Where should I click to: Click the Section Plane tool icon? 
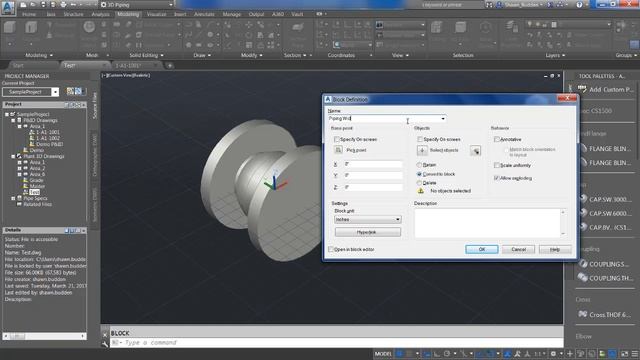(x=298, y=28)
